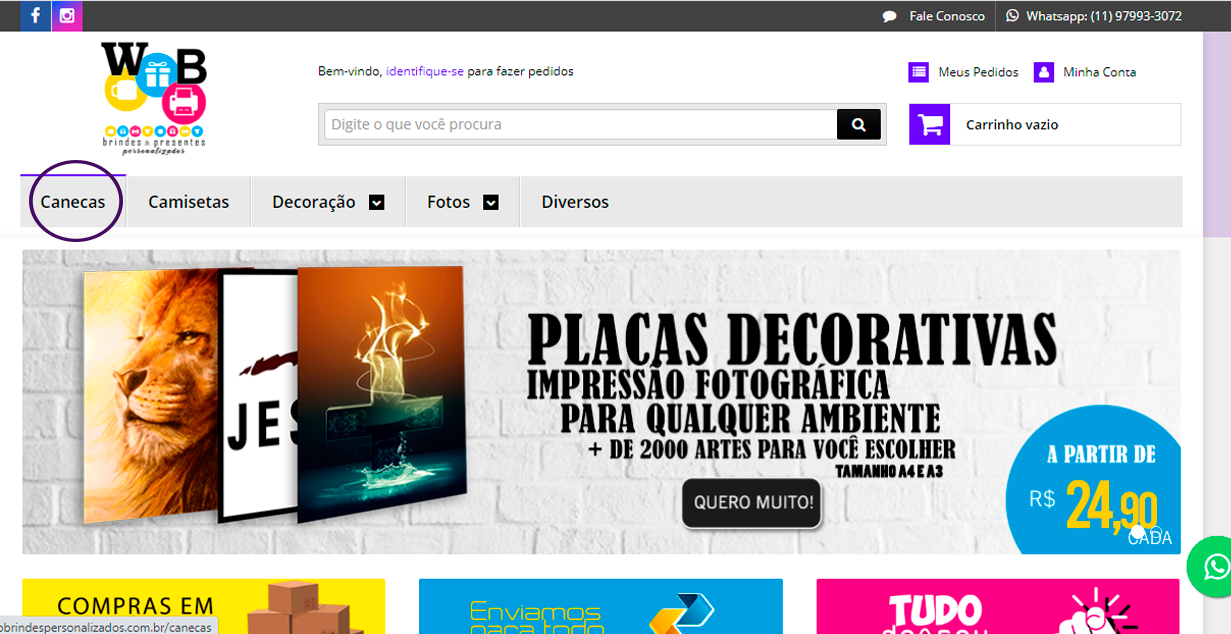Expand the Decoração dropdown arrow
Viewport: 1231px width, 634px height.
(x=377, y=202)
